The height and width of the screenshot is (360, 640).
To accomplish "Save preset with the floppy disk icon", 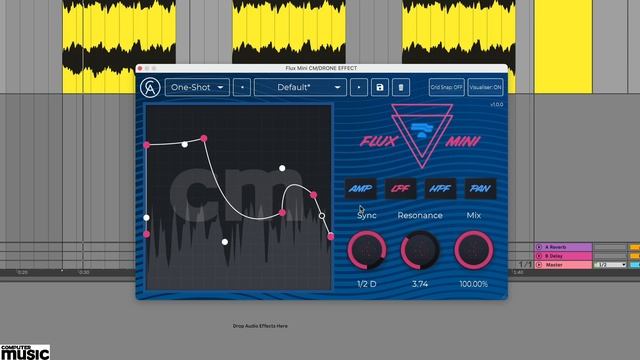I will click(380, 87).
